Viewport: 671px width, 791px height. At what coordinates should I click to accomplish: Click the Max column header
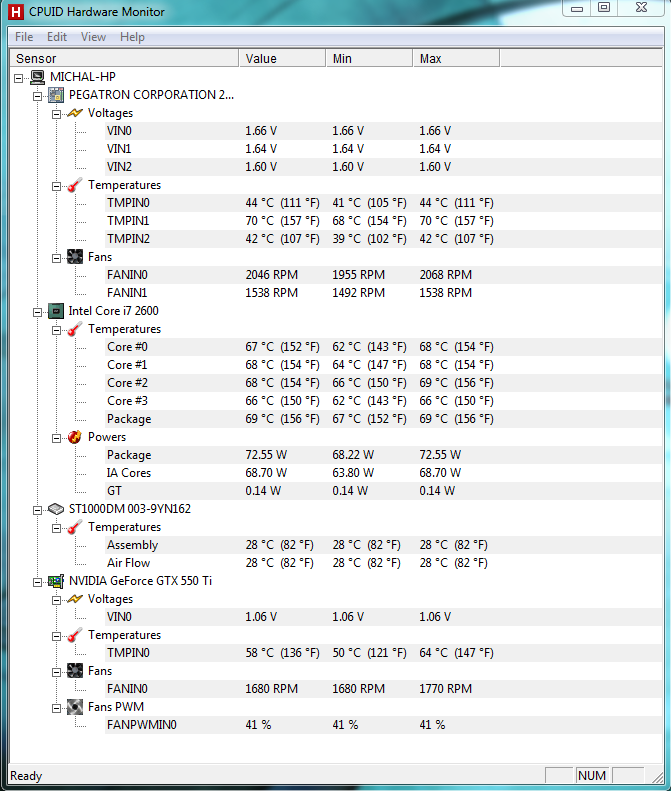(456, 59)
